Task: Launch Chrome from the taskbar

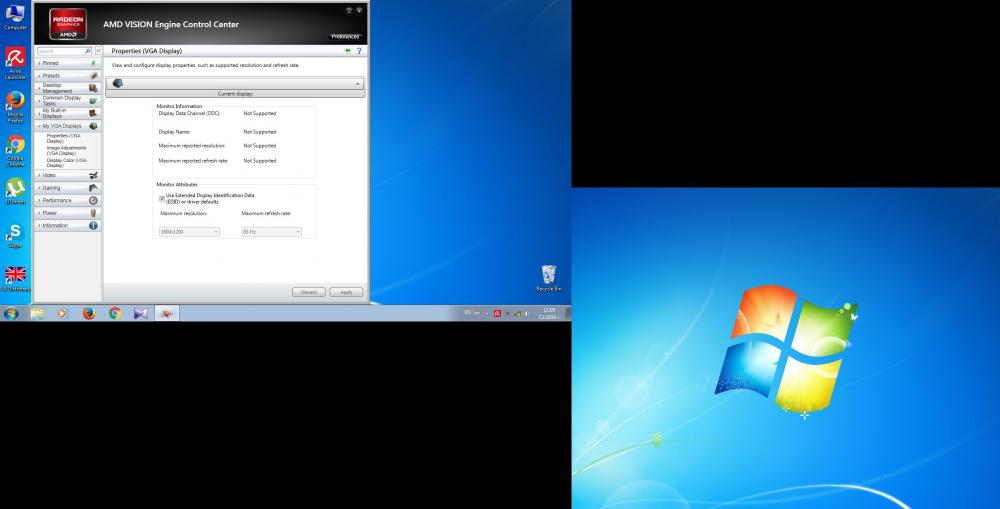Action: click(115, 313)
